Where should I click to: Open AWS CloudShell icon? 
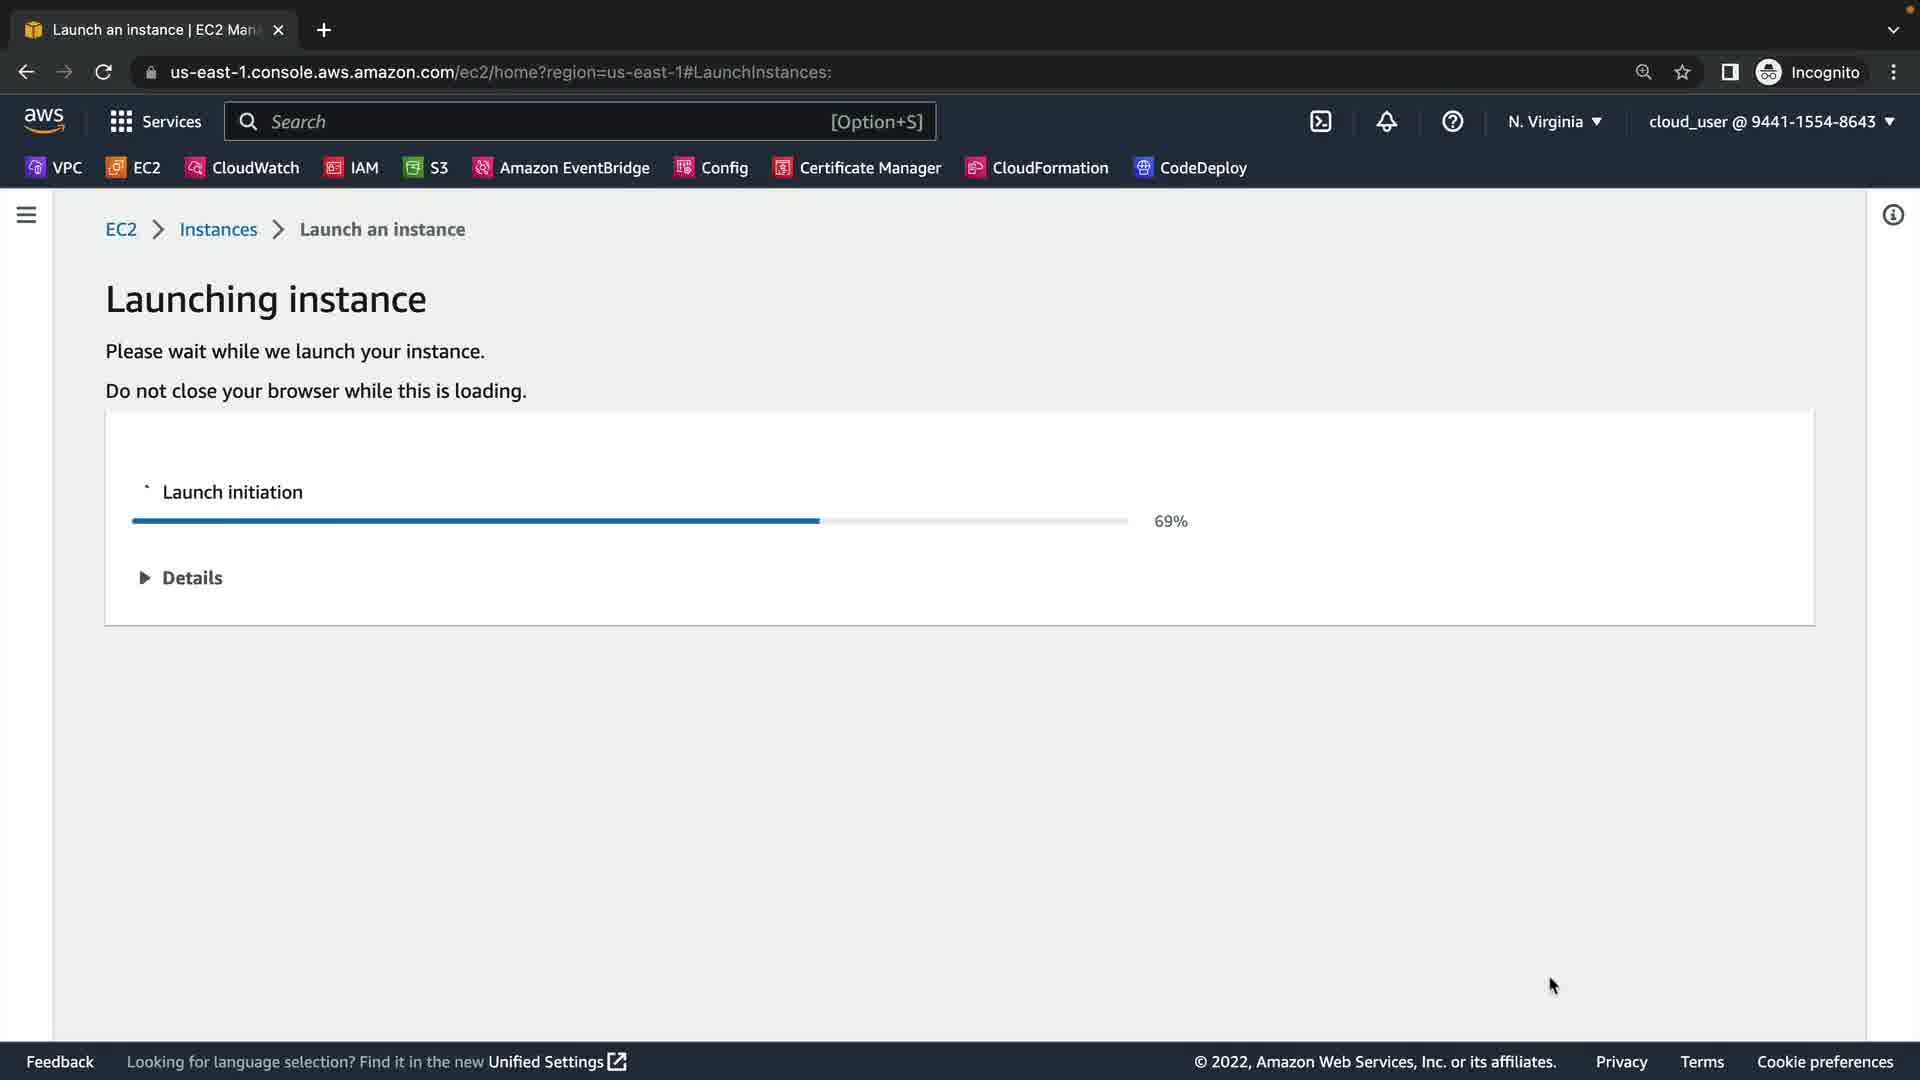pyautogui.click(x=1320, y=122)
